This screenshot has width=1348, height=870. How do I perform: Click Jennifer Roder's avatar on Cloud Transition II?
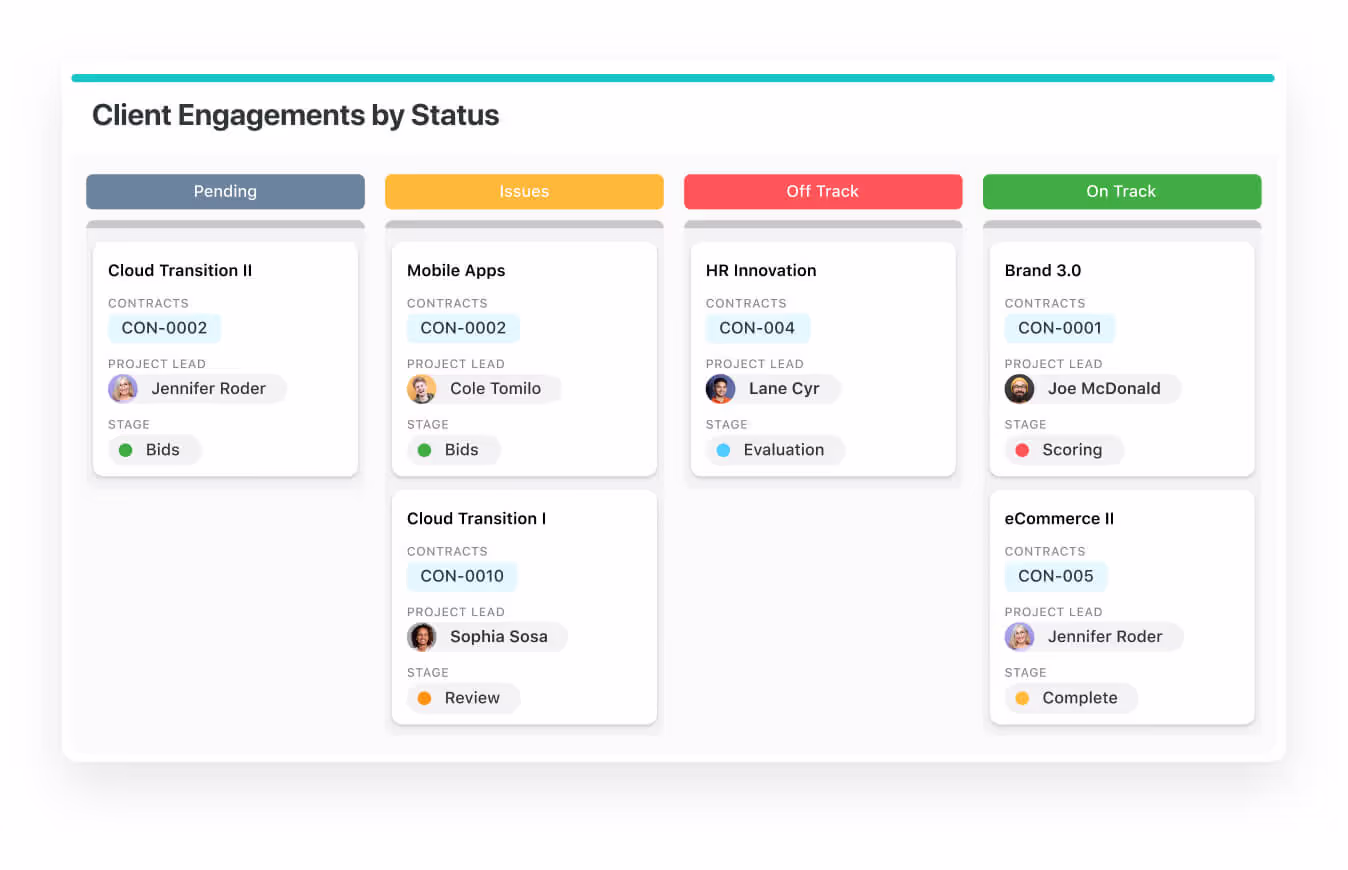[x=123, y=389]
